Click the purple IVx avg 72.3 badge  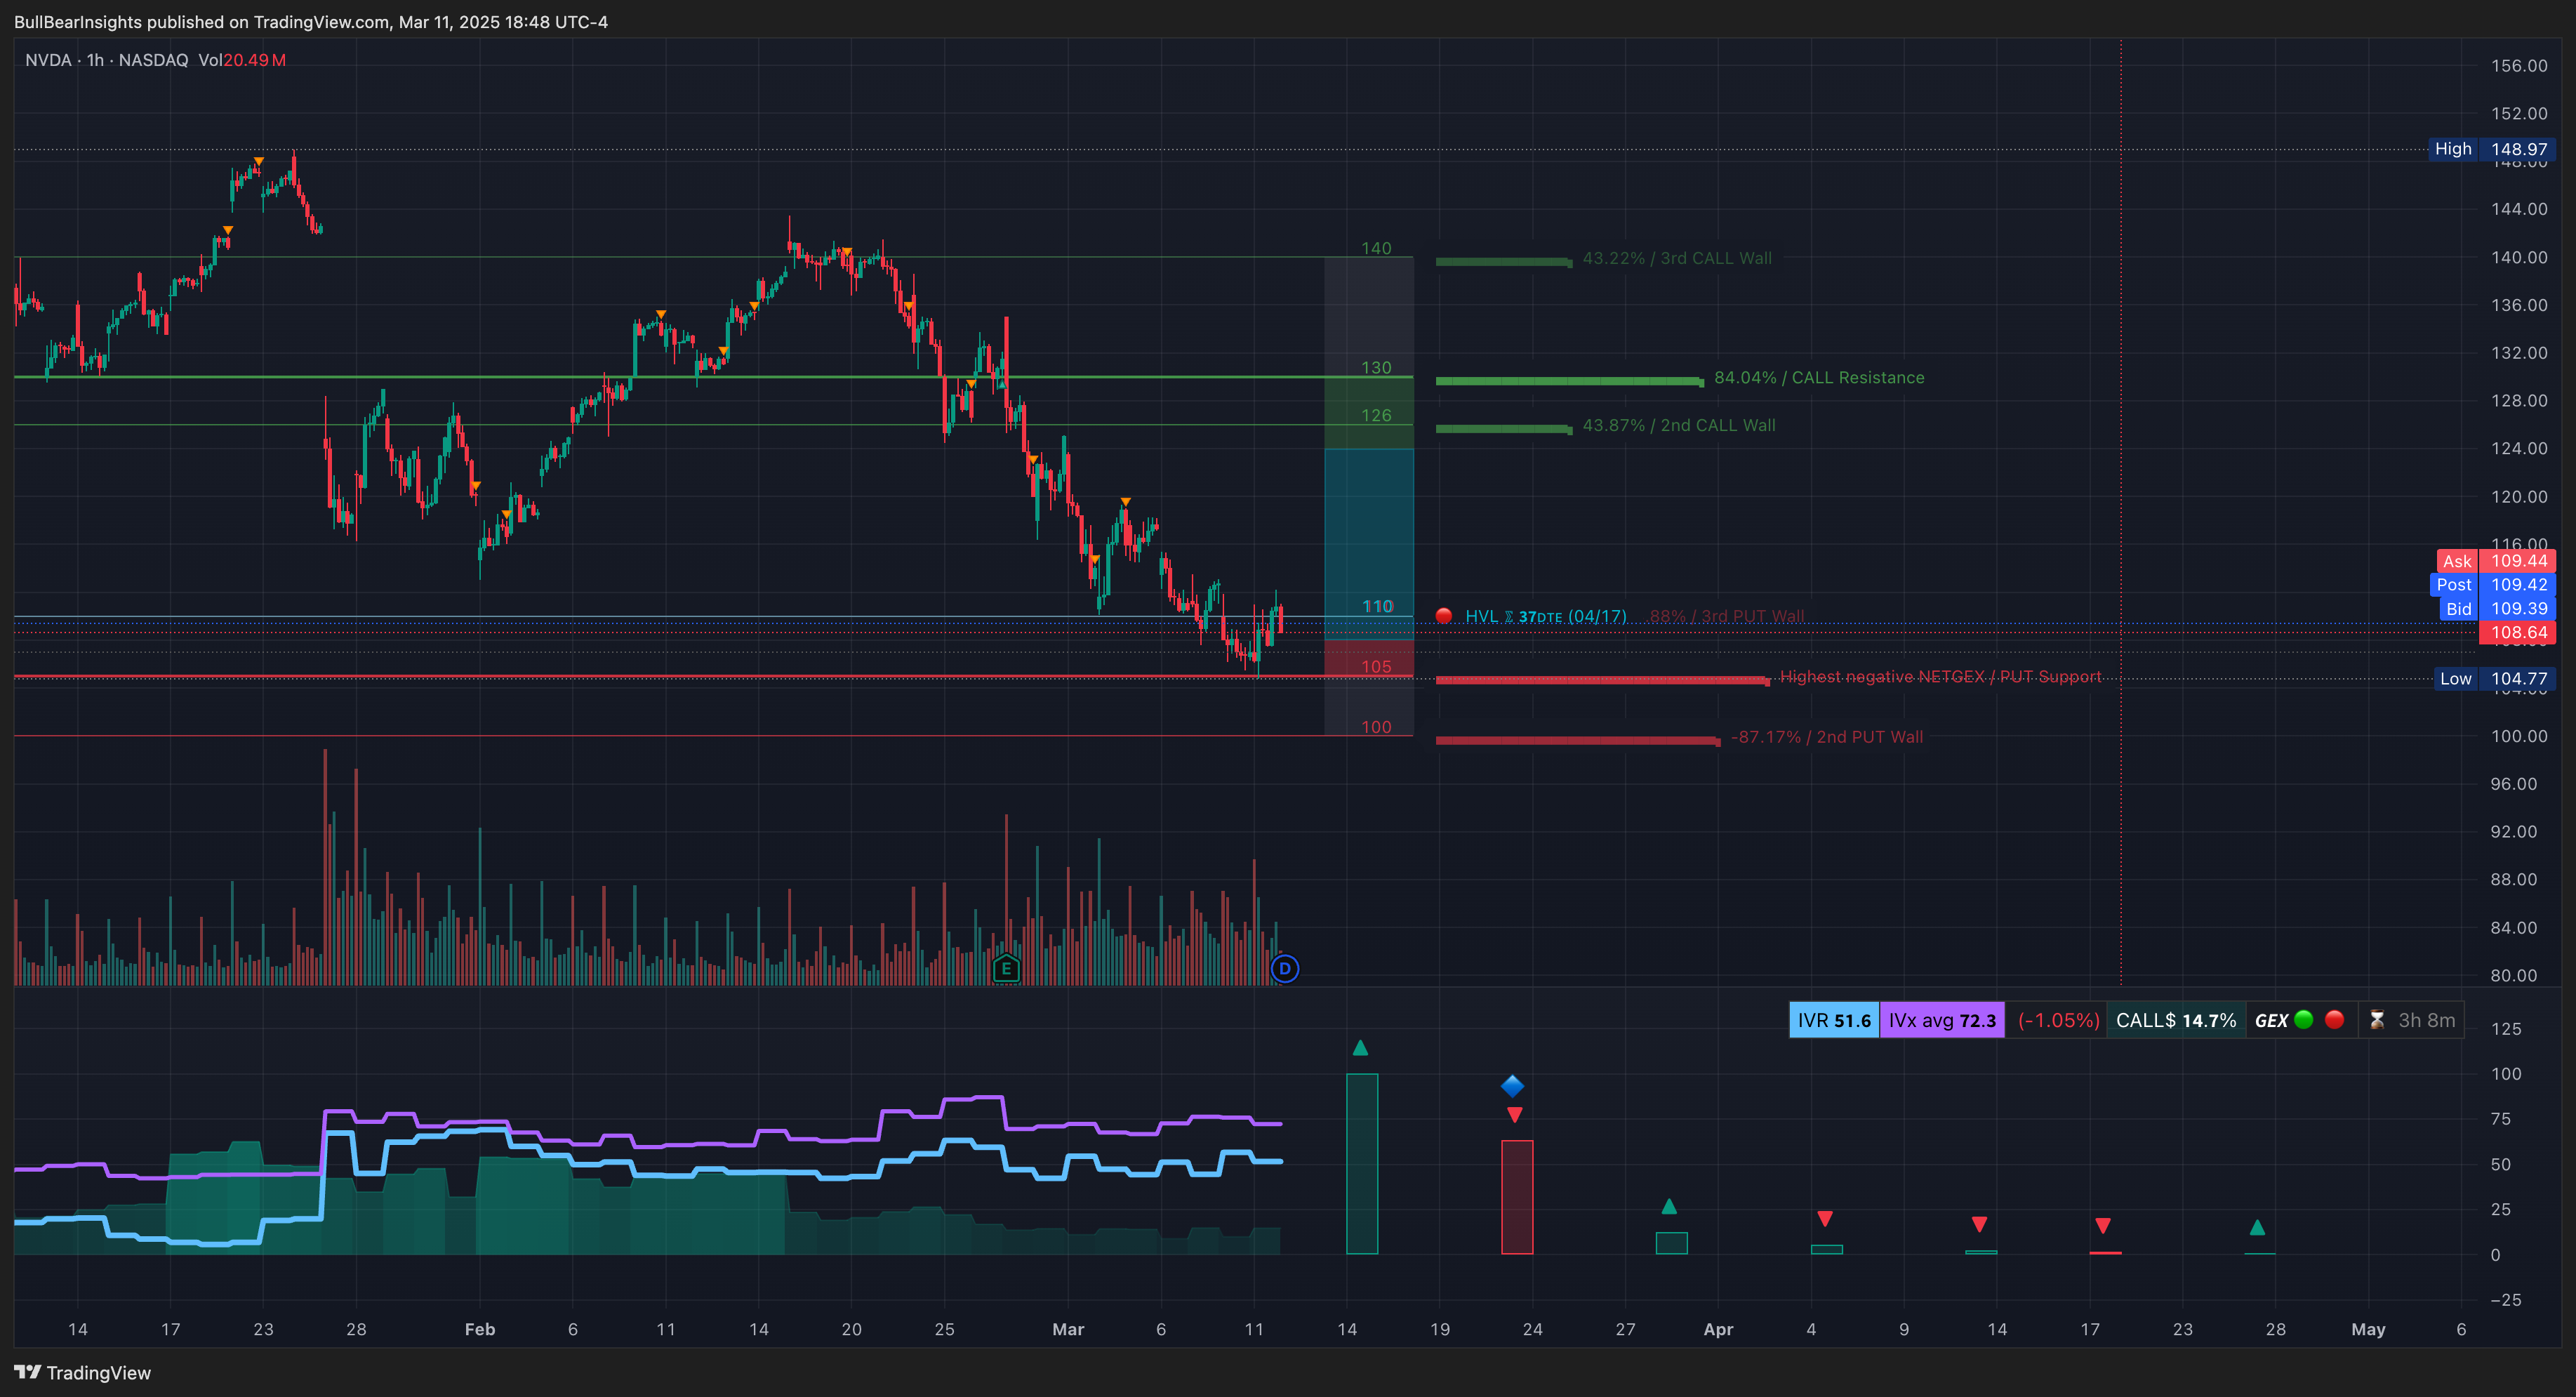click(x=1942, y=1020)
